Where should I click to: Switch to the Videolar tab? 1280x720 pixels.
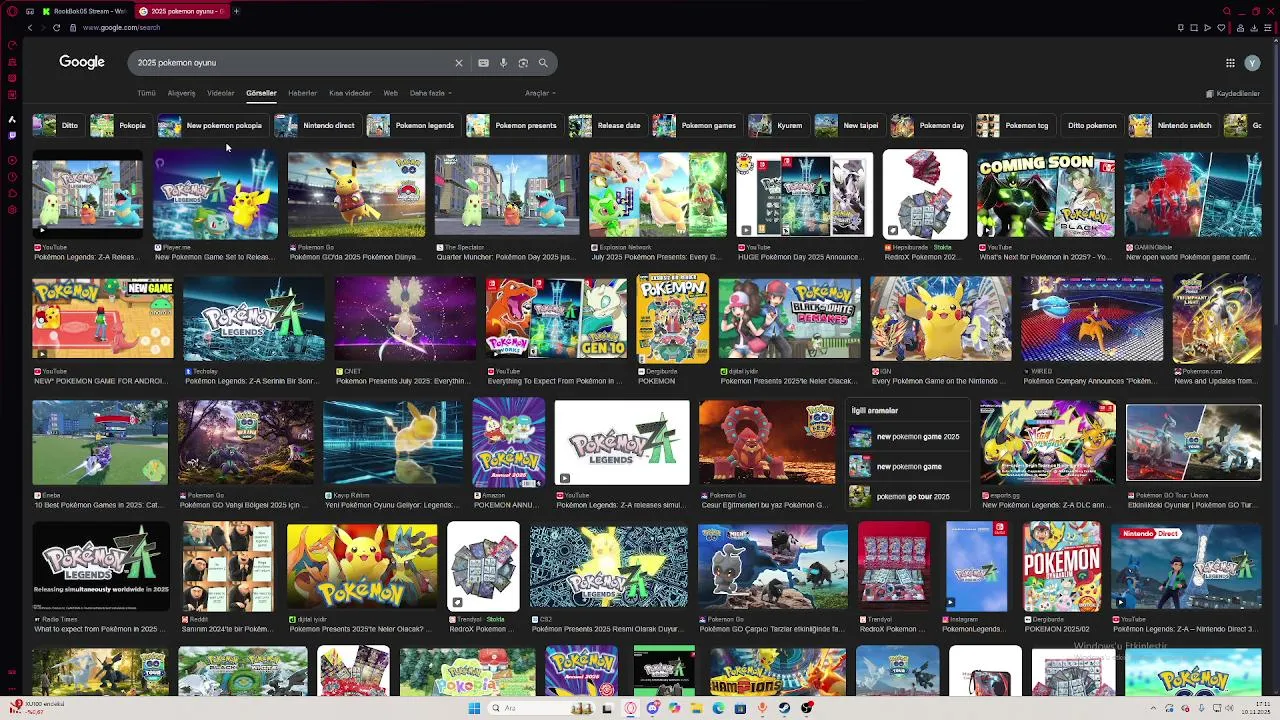(220, 93)
